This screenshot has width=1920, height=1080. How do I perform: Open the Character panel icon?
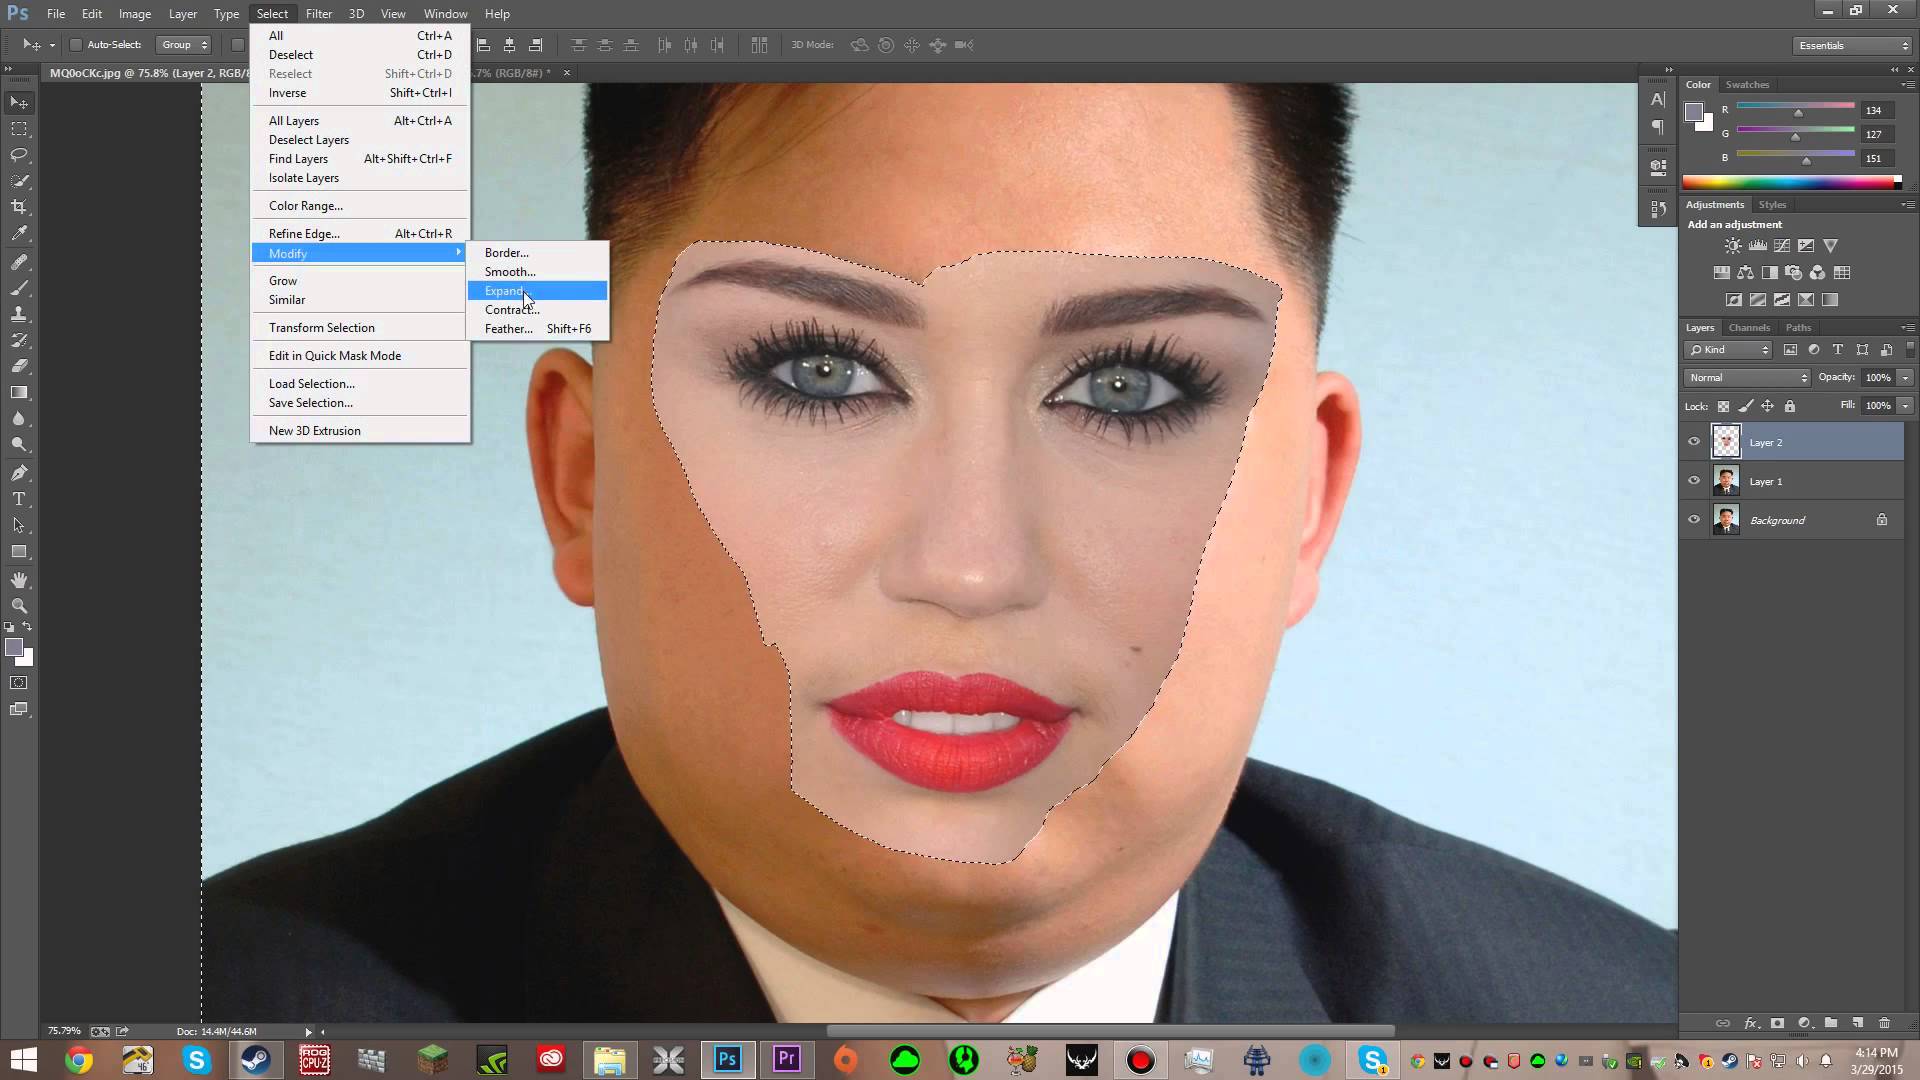(1658, 99)
